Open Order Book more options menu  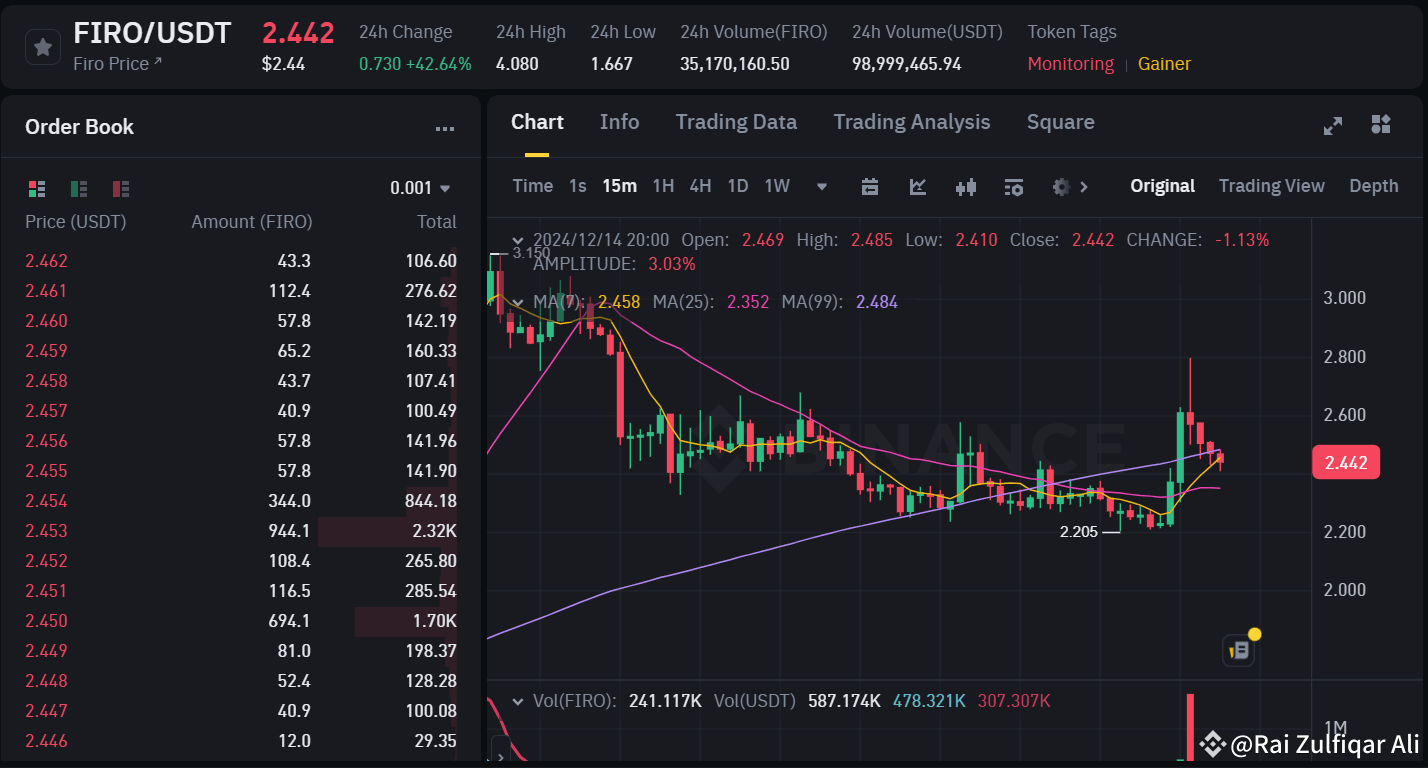(x=445, y=128)
